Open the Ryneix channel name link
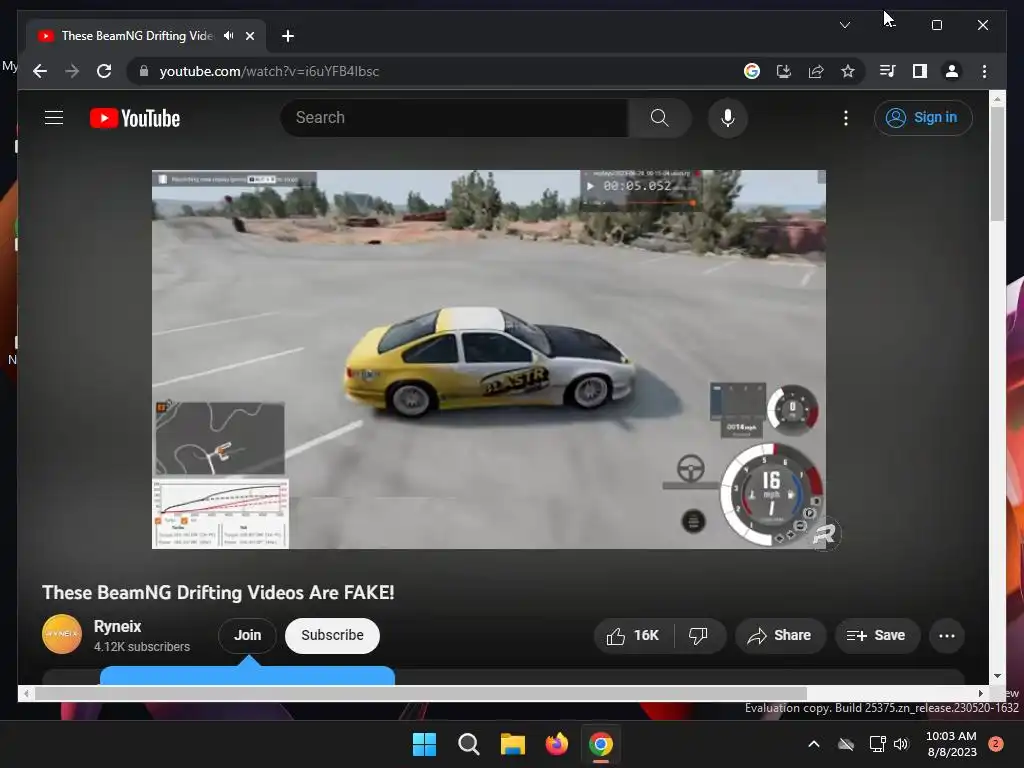This screenshot has height=768, width=1024. [118, 626]
